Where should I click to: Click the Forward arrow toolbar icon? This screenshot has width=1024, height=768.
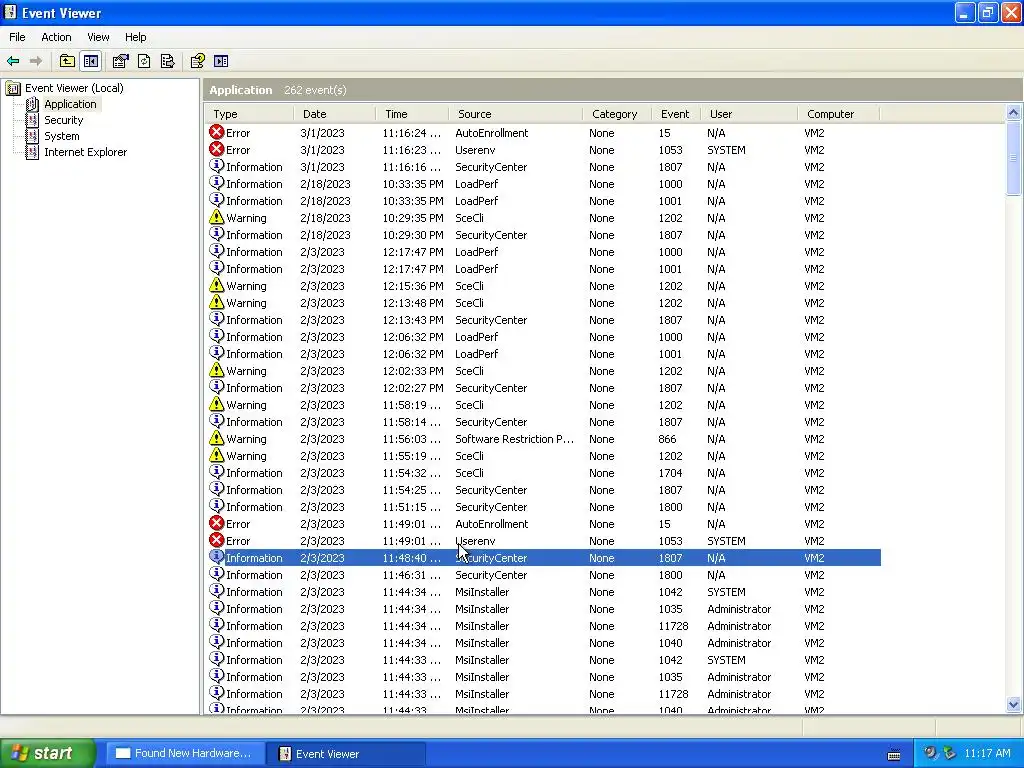pos(36,61)
